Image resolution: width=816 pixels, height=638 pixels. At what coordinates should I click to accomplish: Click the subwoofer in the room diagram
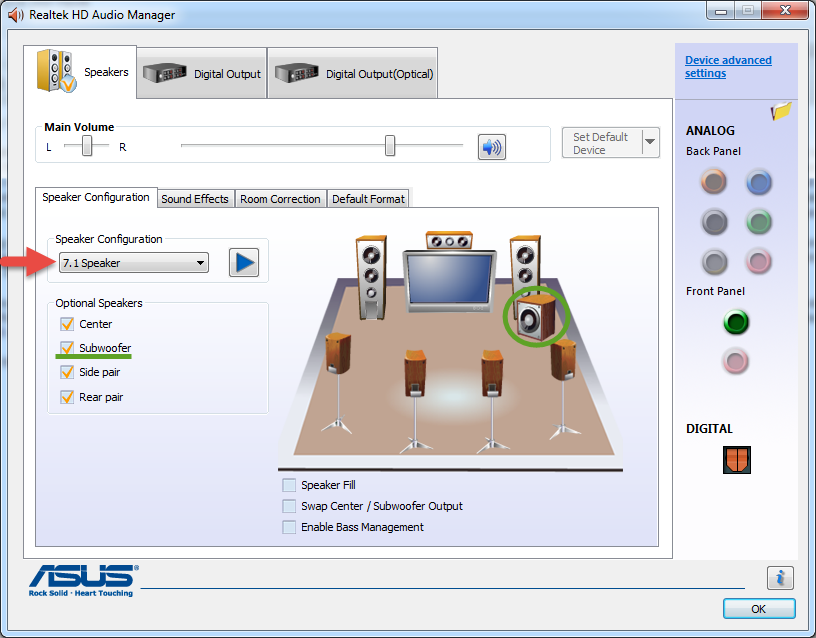tap(535, 319)
